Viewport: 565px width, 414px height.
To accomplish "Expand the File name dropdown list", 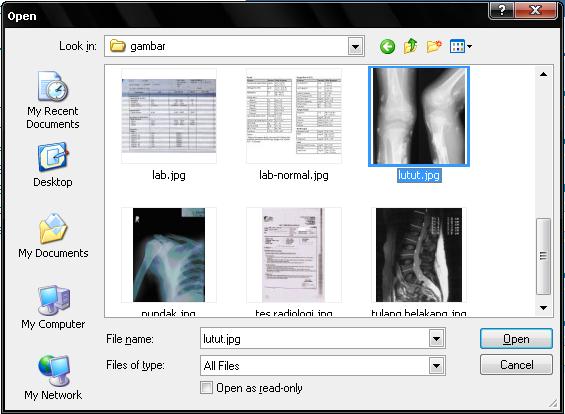I will click(x=436, y=339).
